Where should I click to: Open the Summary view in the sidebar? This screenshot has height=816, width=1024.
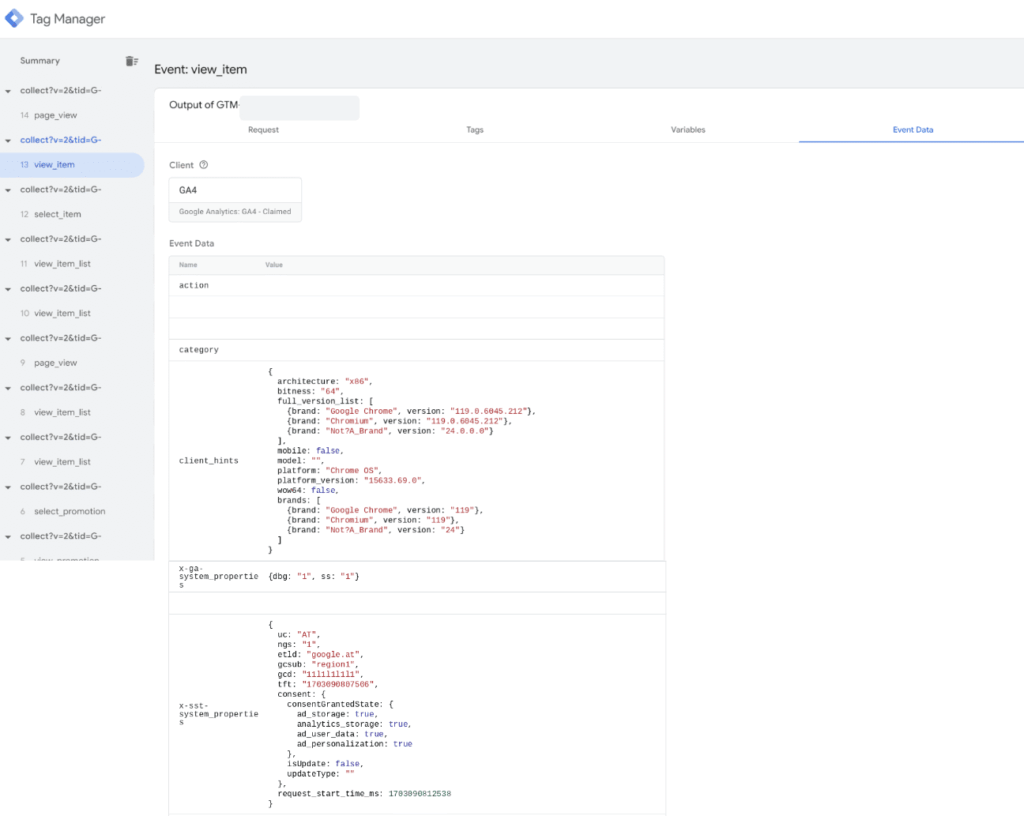(x=40, y=60)
